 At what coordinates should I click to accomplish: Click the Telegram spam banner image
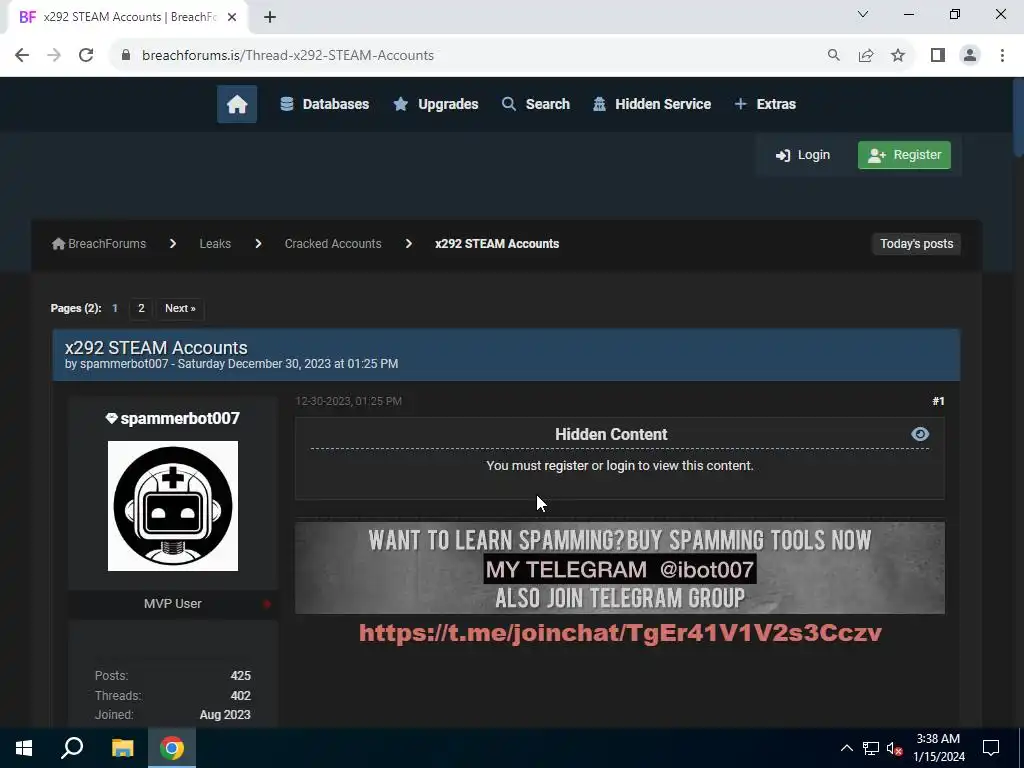620,568
